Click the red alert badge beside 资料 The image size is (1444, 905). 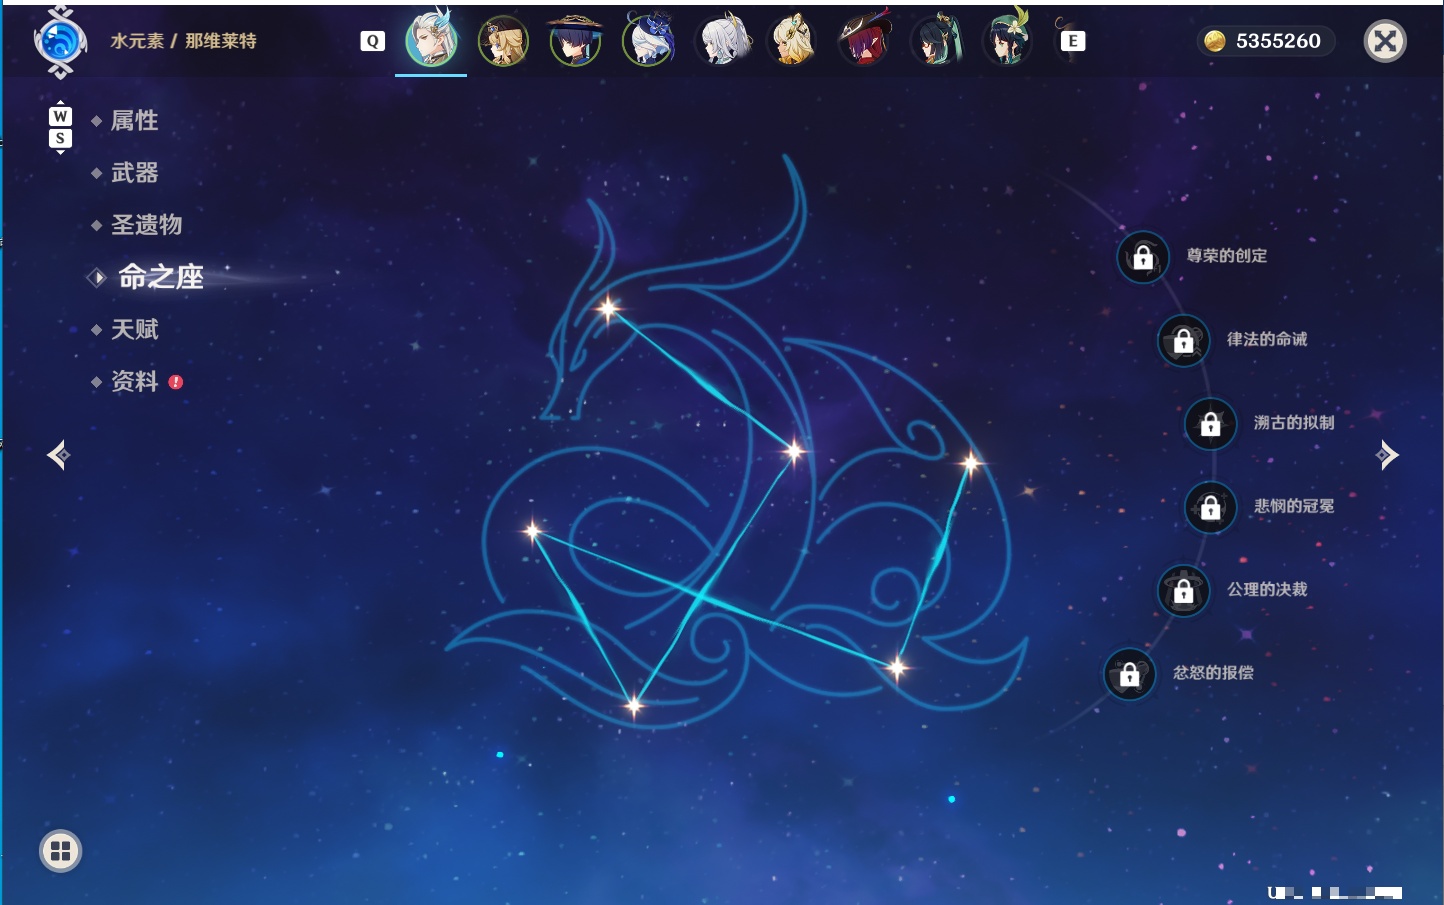(176, 382)
